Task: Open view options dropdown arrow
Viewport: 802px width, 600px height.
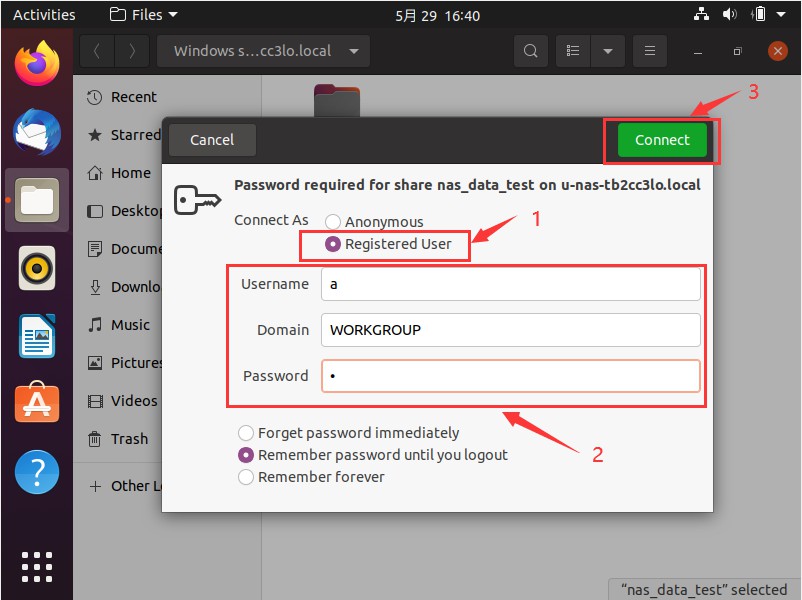Action: click(607, 51)
